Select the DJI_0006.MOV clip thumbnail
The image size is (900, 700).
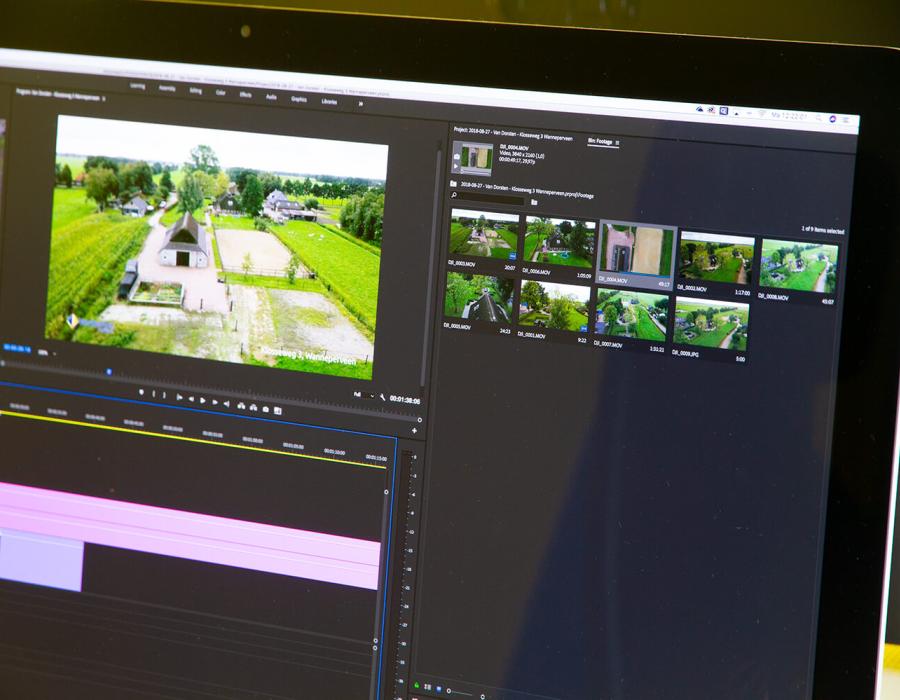tap(559, 242)
